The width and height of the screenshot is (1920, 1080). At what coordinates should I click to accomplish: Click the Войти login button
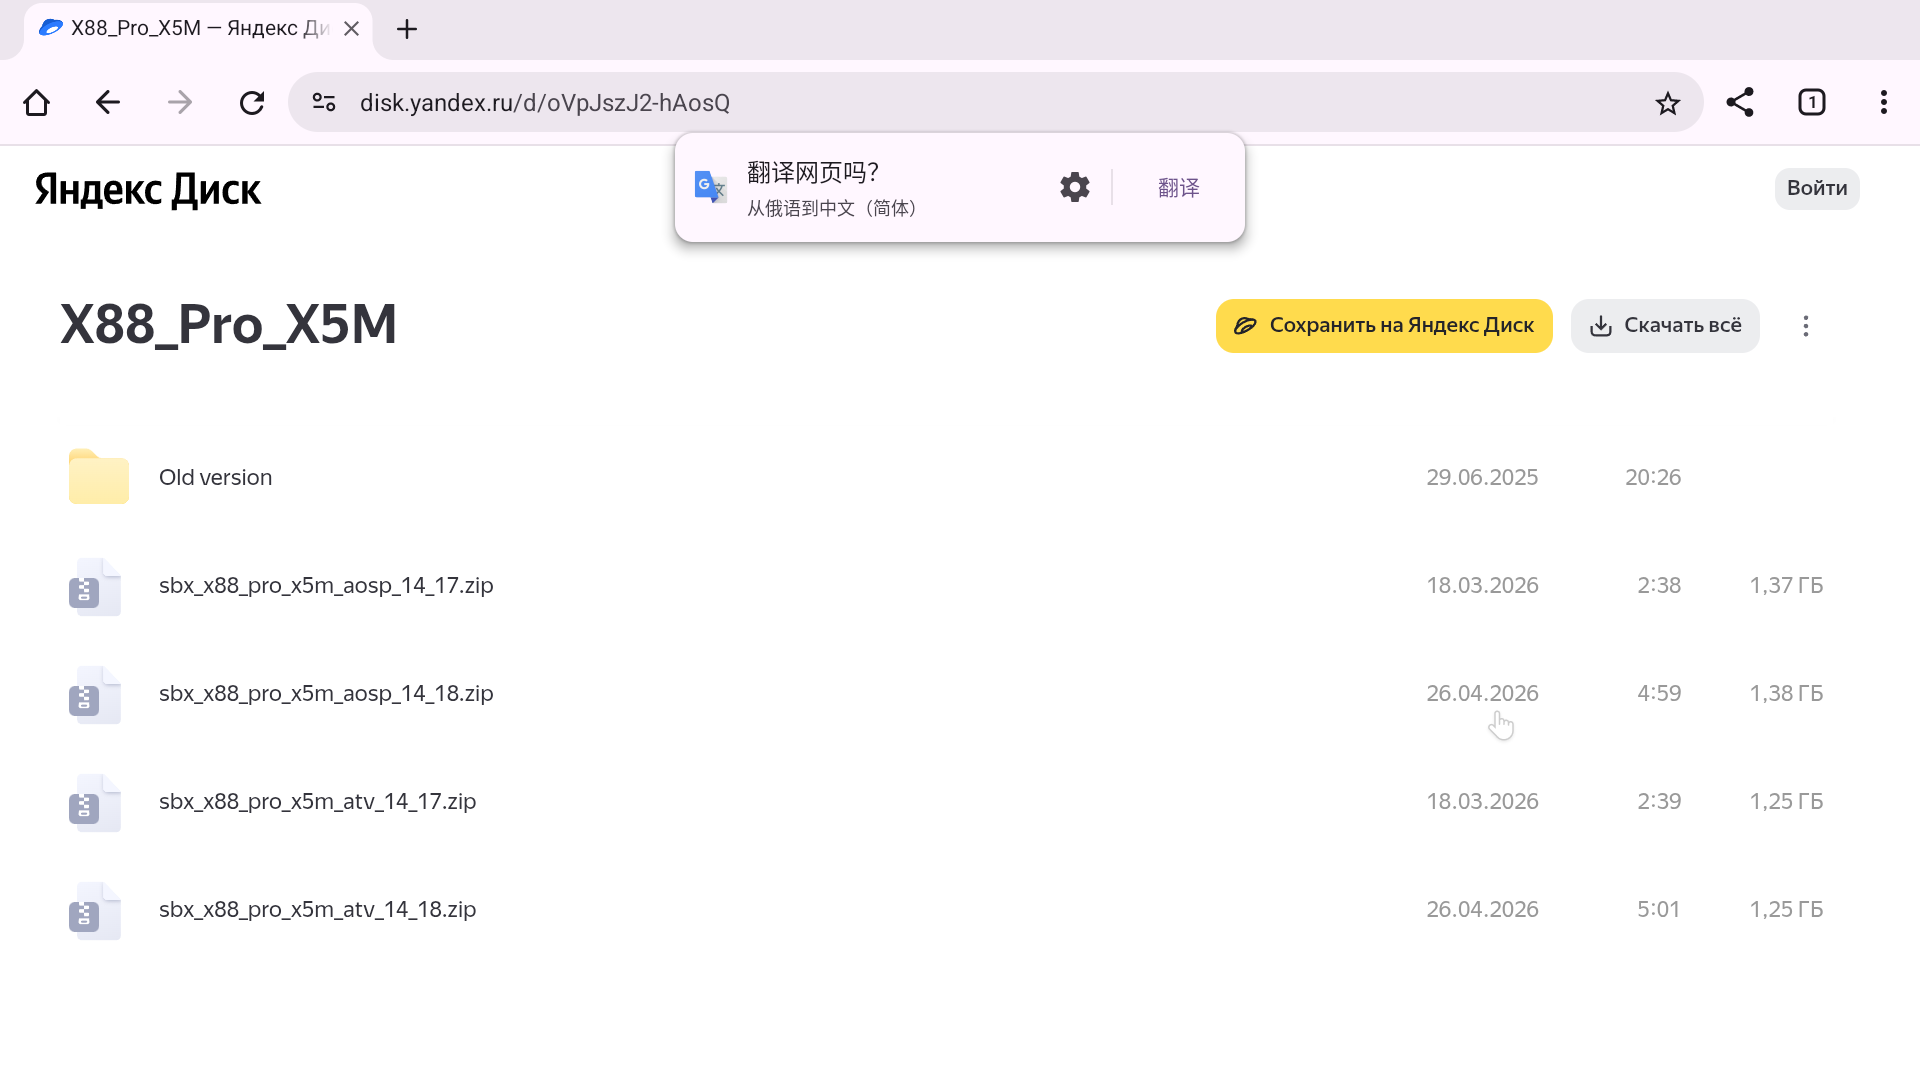(1817, 188)
